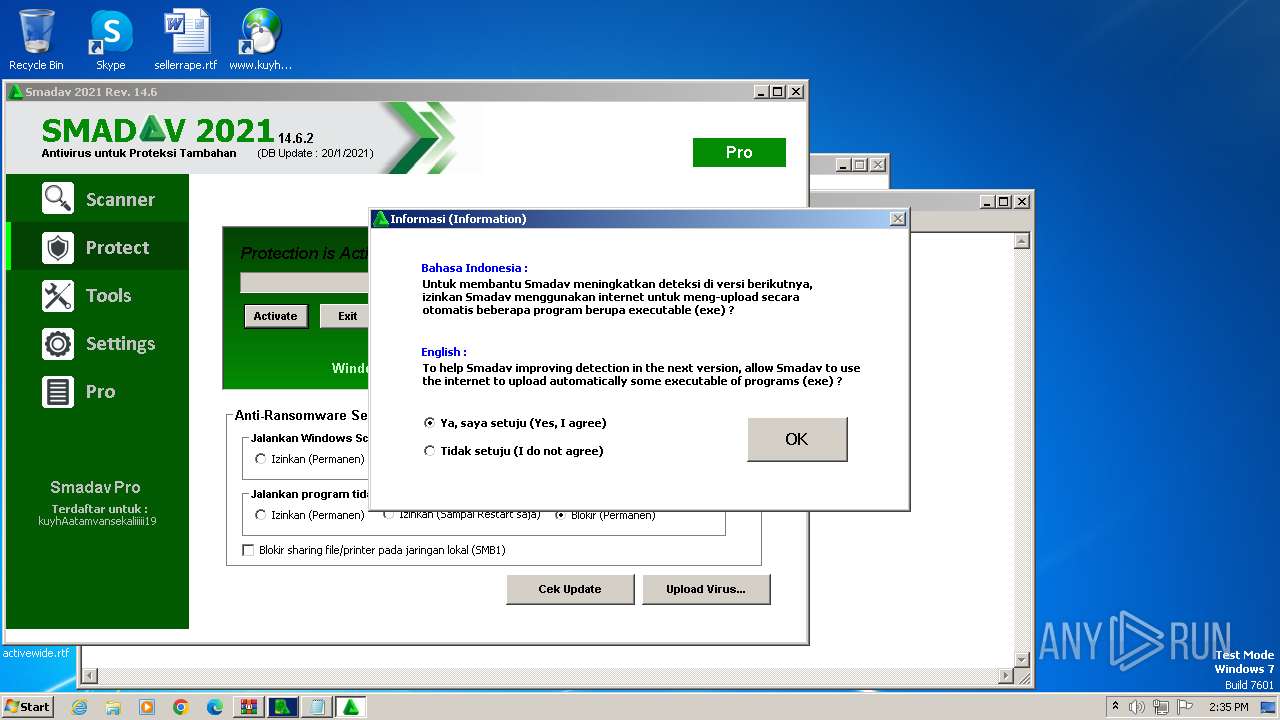
Task: Launch Microsoft Edge from the taskbar
Action: click(x=215, y=707)
